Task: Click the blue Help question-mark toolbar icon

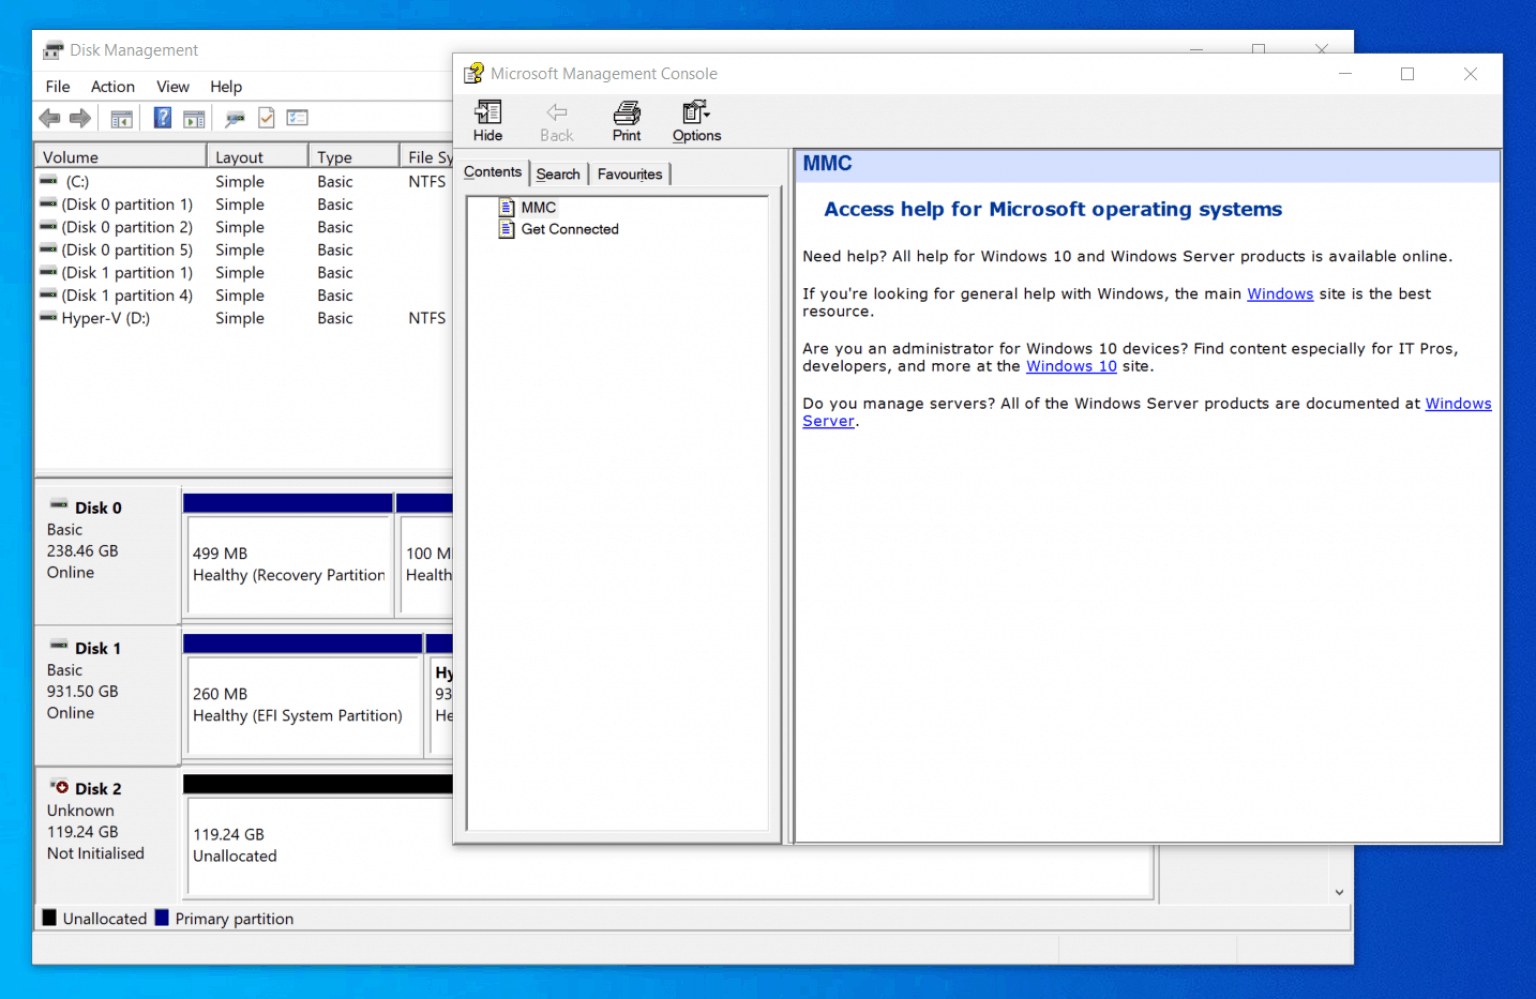Action: (x=162, y=118)
